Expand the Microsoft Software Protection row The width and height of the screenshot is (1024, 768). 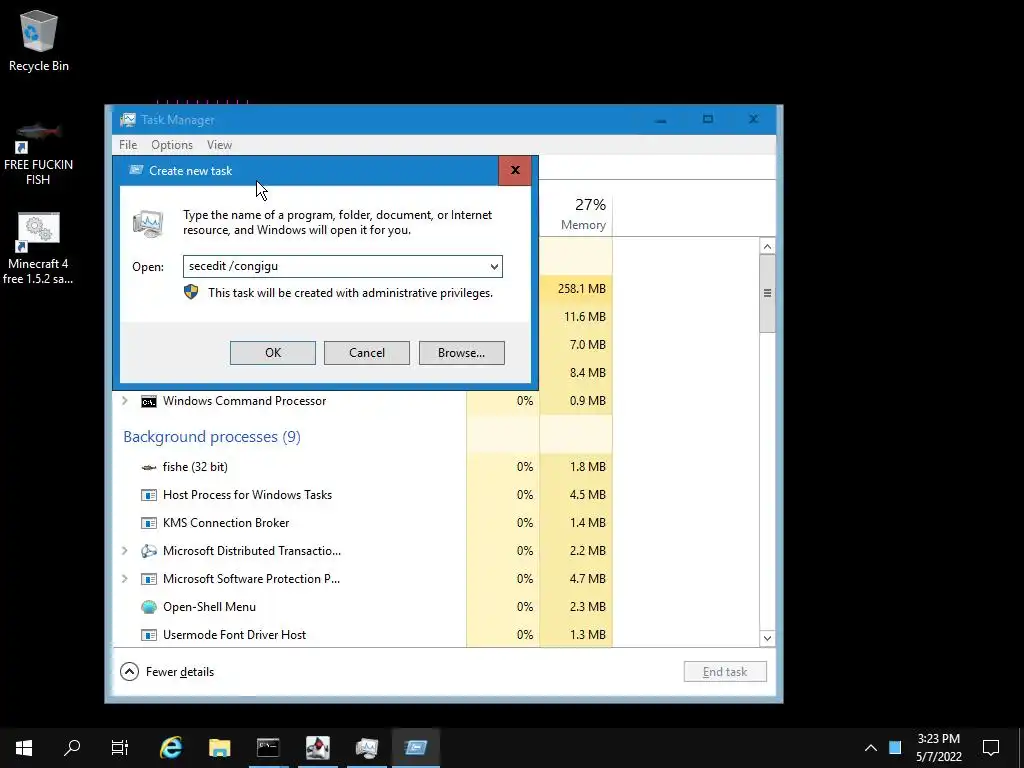pos(125,579)
